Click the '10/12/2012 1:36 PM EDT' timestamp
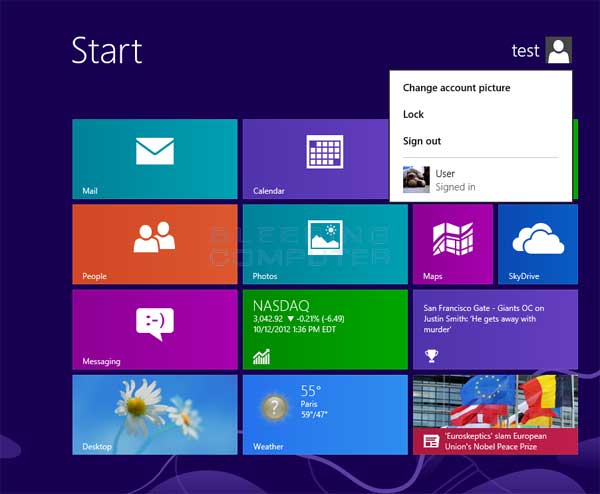Screen dimensions: 600x494 [294, 329]
